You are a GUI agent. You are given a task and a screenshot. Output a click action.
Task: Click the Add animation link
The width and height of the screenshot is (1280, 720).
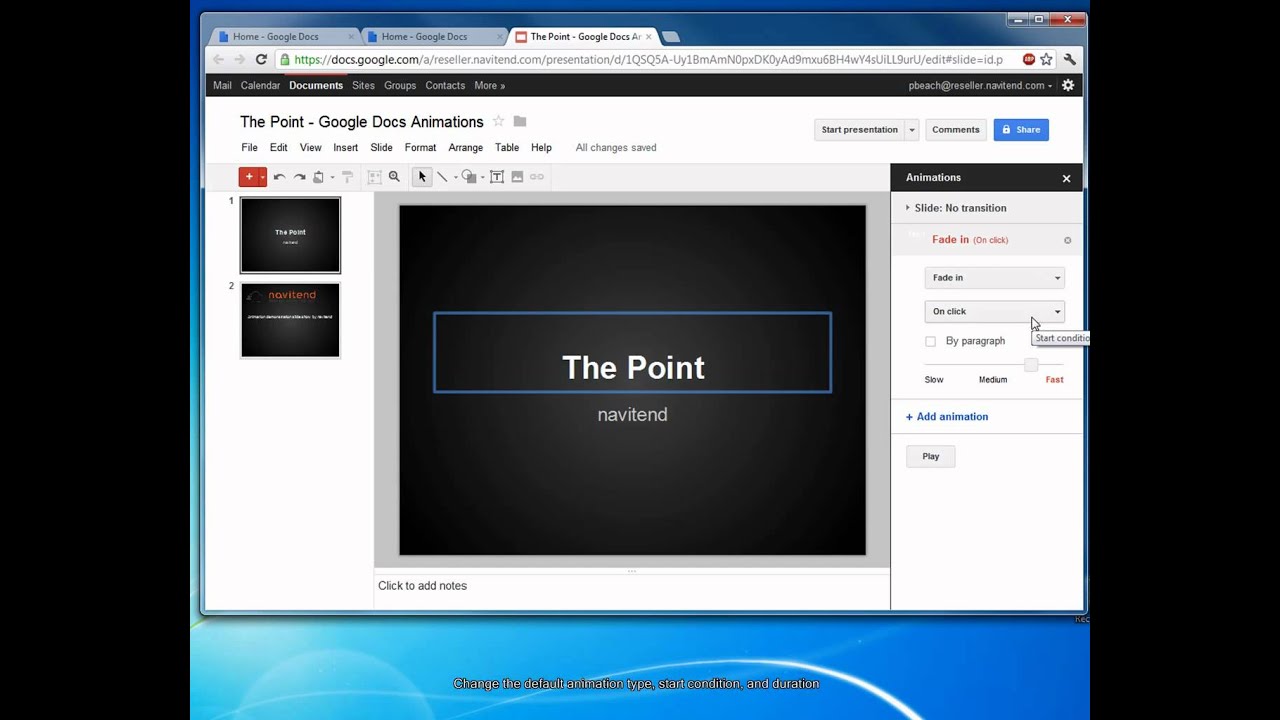[947, 417]
